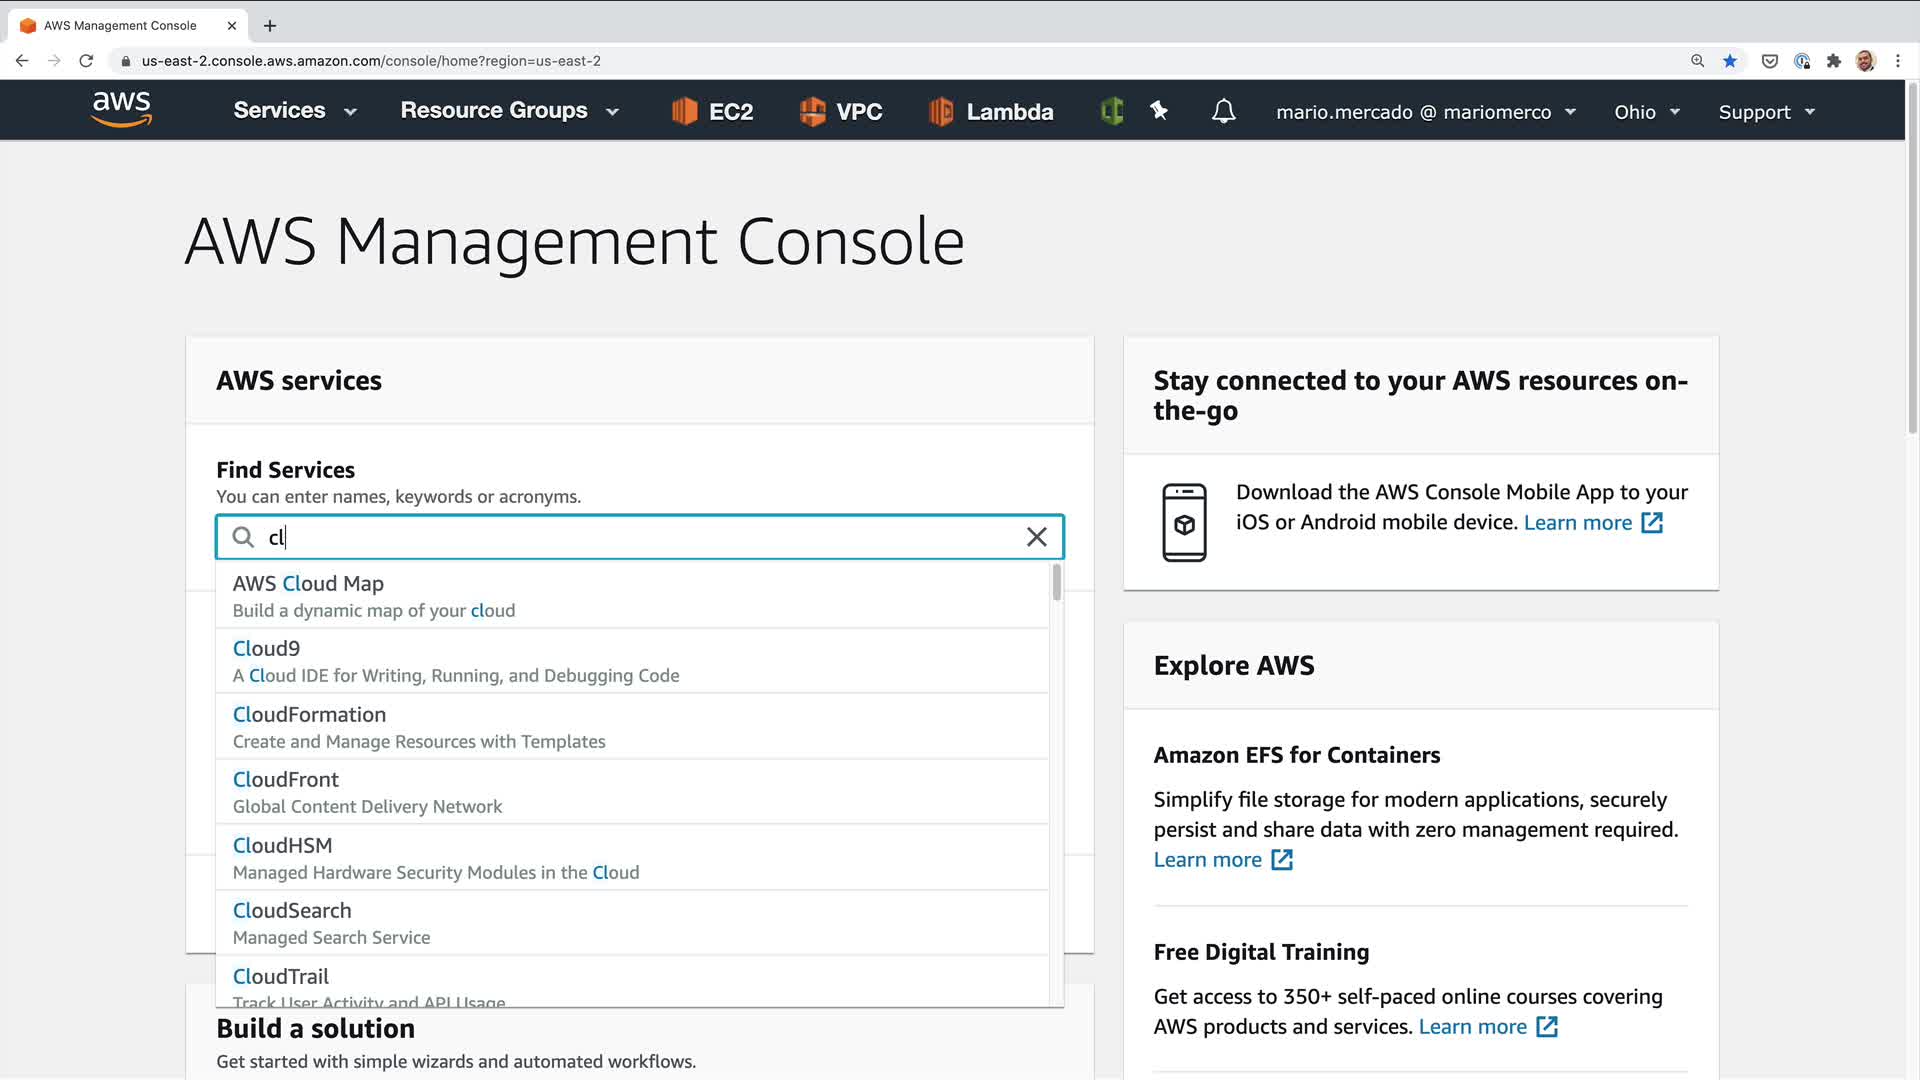
Task: Expand the Services menu
Action: [x=294, y=111]
